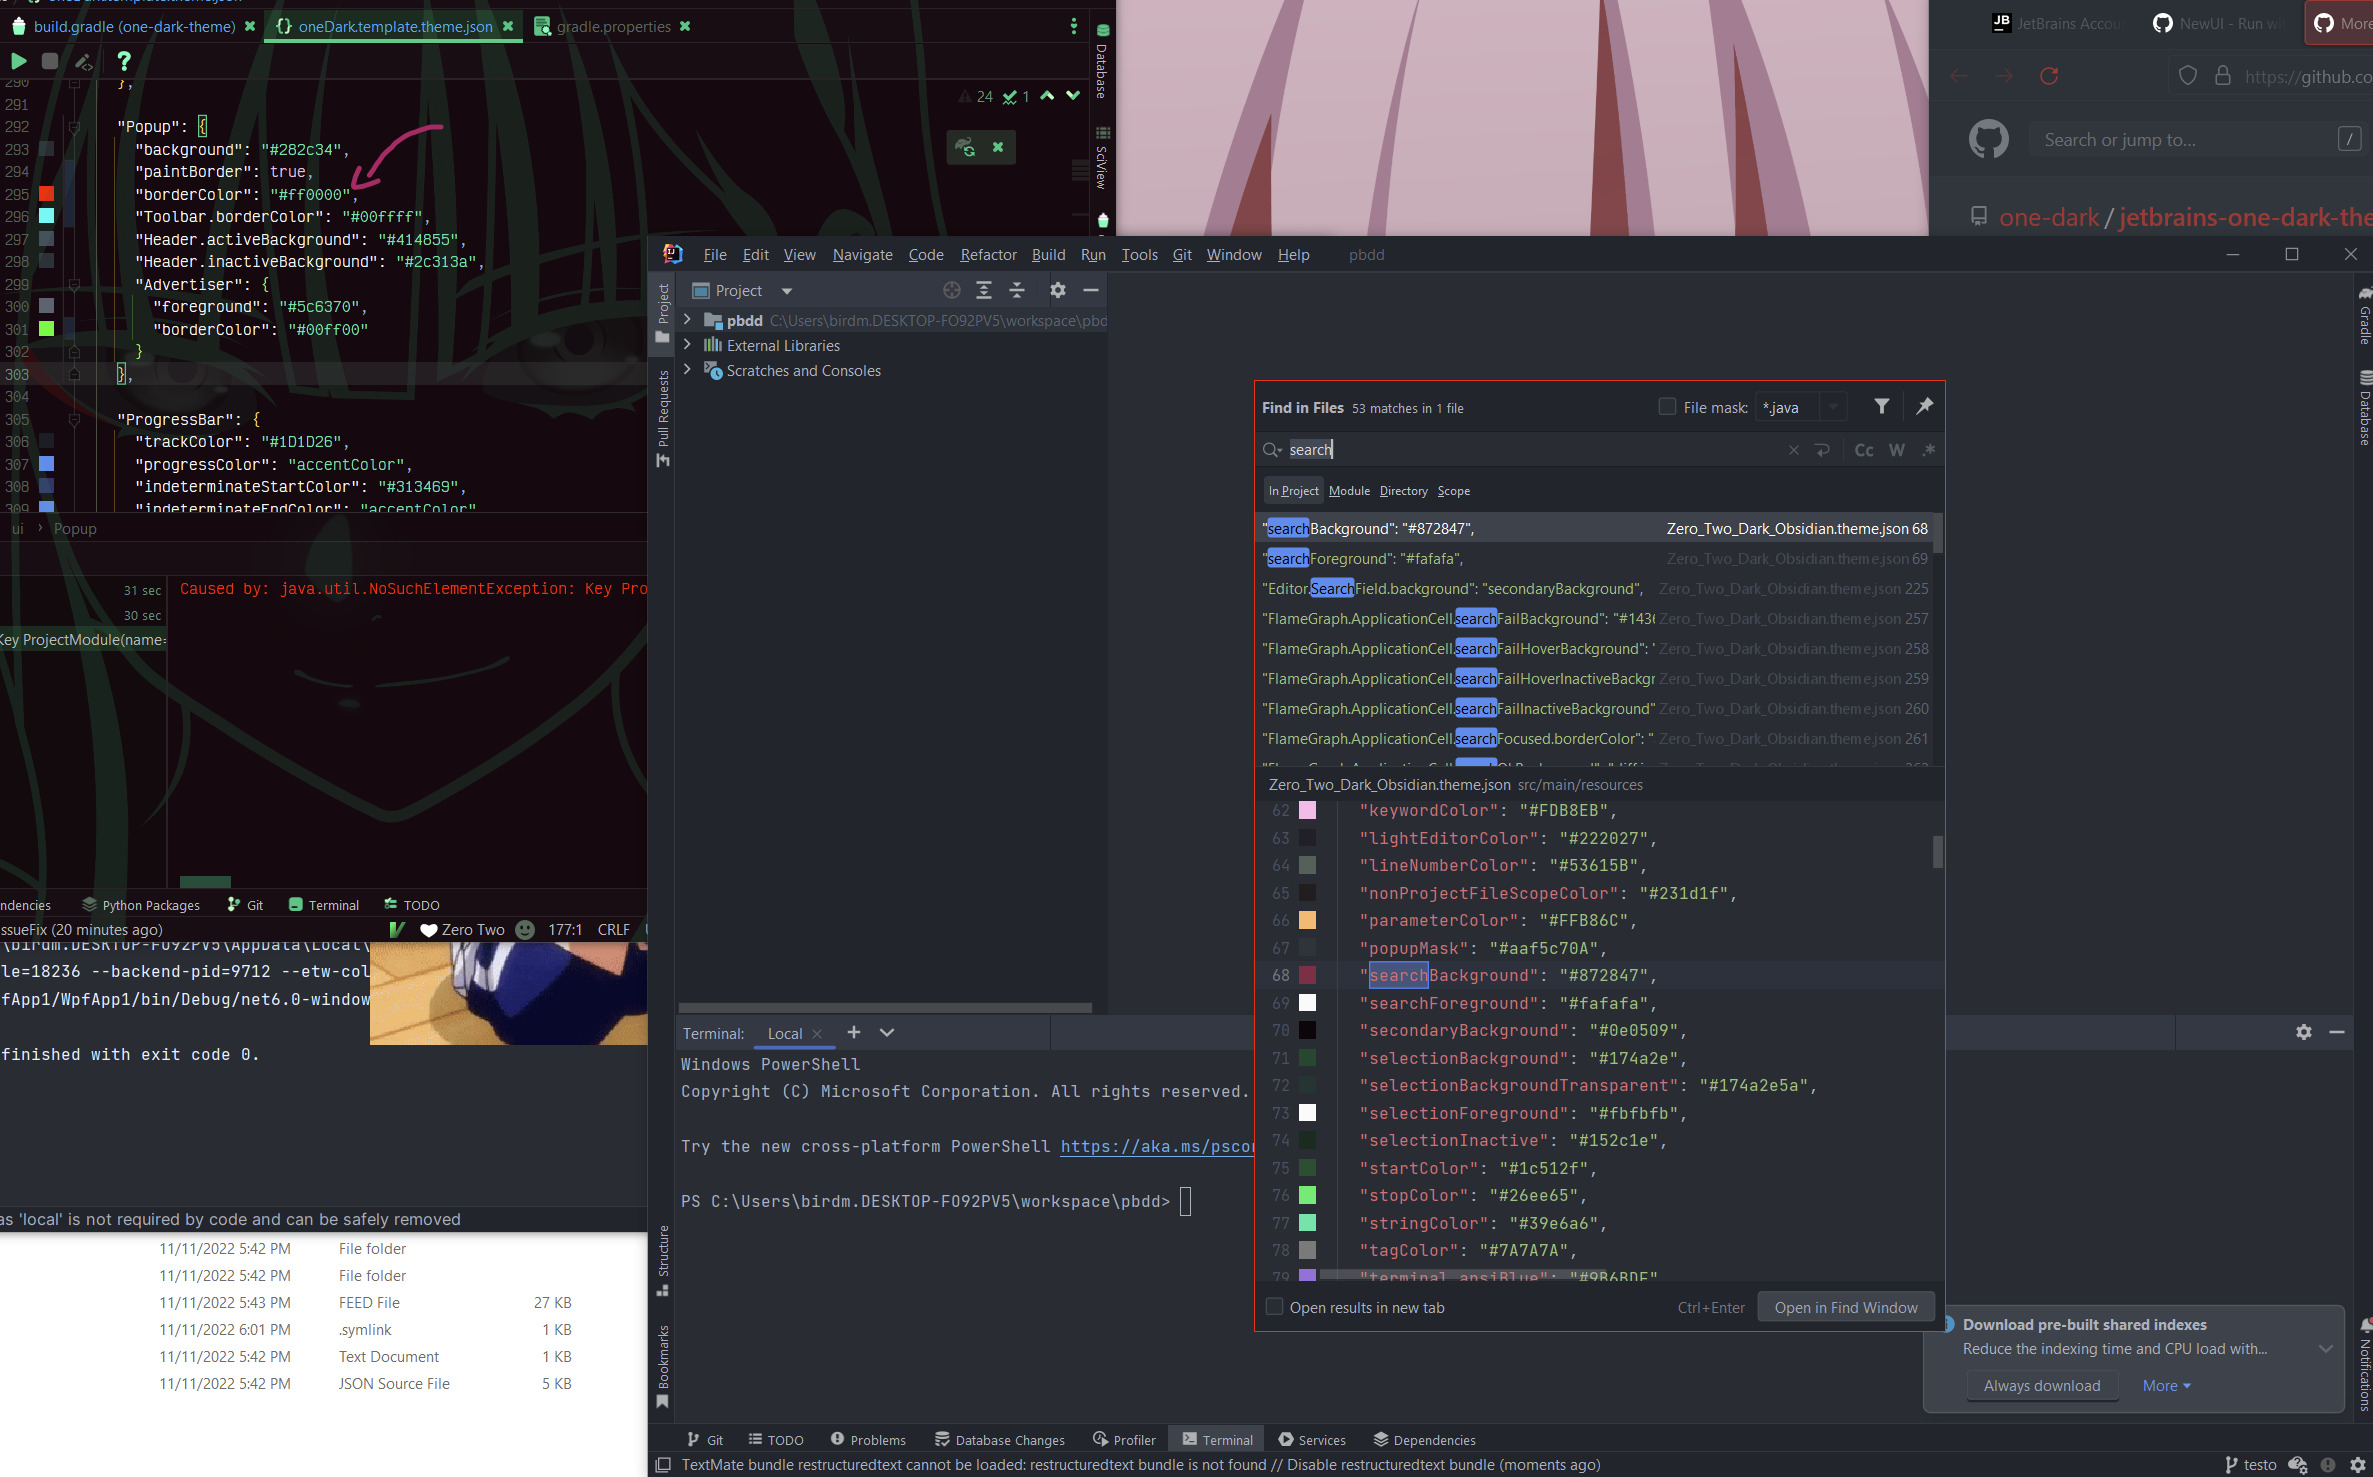
Task: Open the *.java file mask dropdown
Action: (x=1833, y=407)
